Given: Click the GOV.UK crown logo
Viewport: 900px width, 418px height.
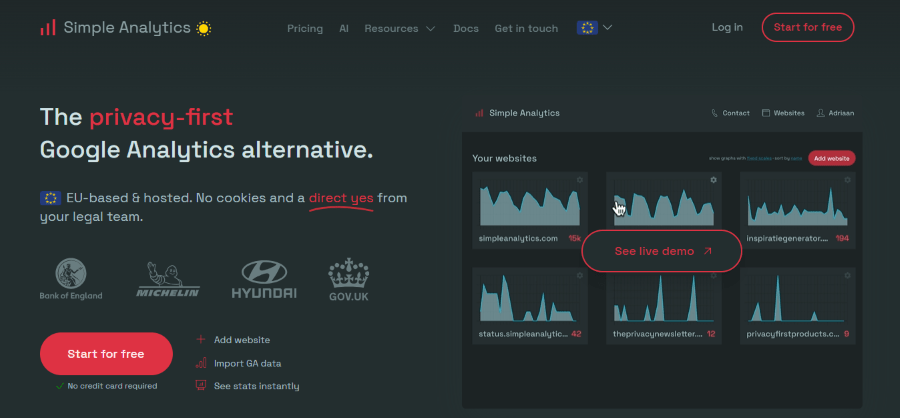Looking at the screenshot, I should [x=350, y=279].
